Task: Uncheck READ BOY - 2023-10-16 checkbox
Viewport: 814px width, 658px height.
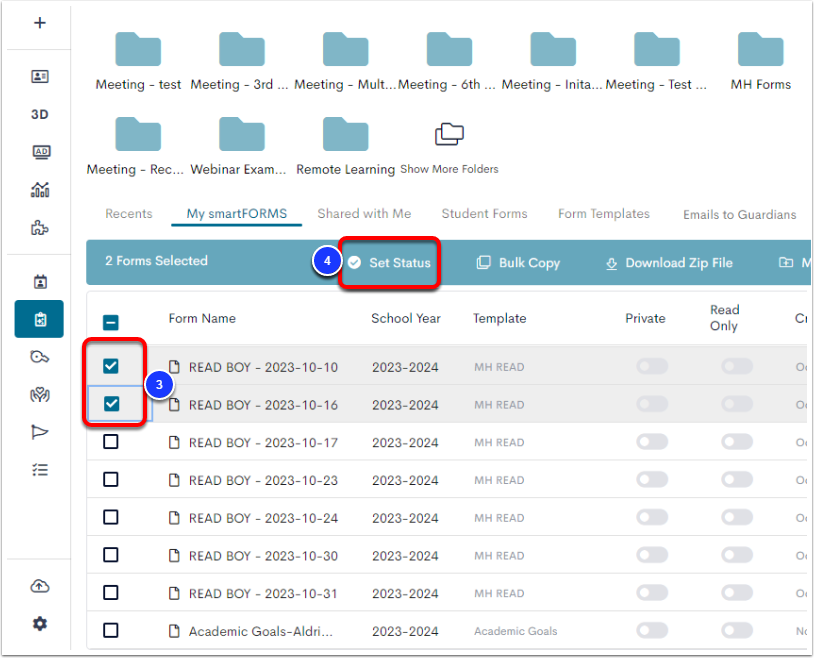Action: click(x=111, y=404)
